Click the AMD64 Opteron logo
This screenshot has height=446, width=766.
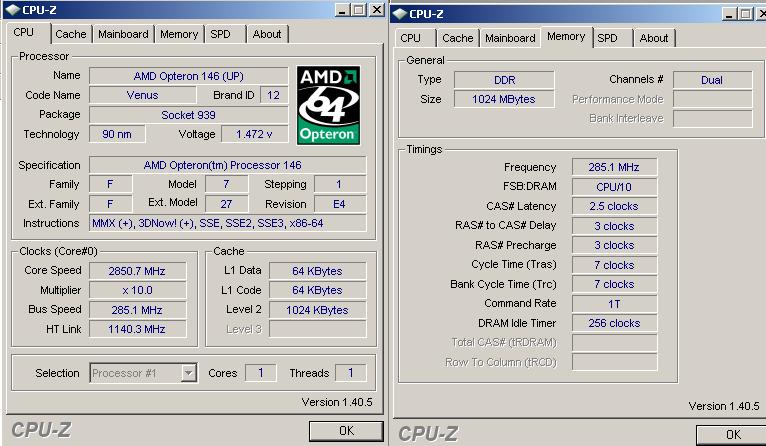pyautogui.click(x=328, y=106)
